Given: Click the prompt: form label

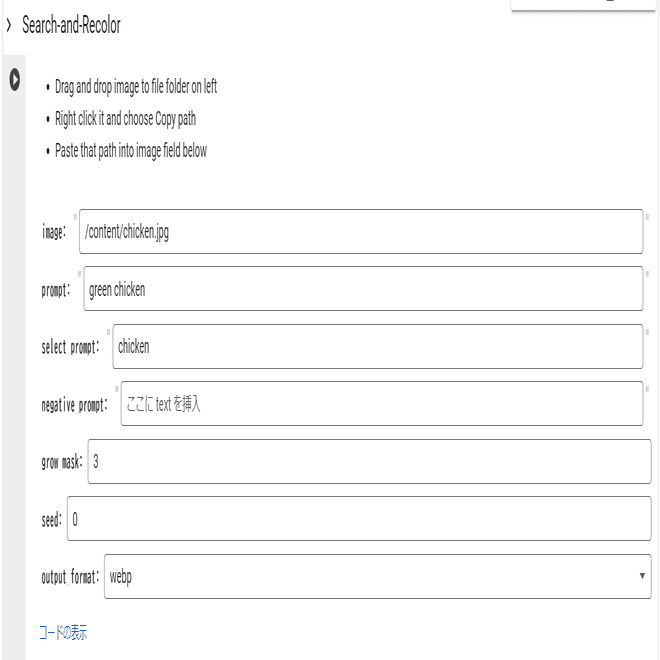Looking at the screenshot, I should 56,290.
